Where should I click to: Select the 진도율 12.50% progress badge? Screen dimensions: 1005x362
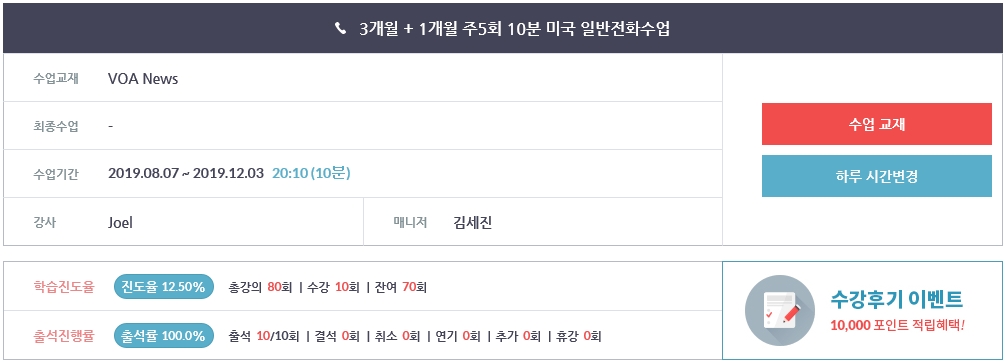pos(164,287)
